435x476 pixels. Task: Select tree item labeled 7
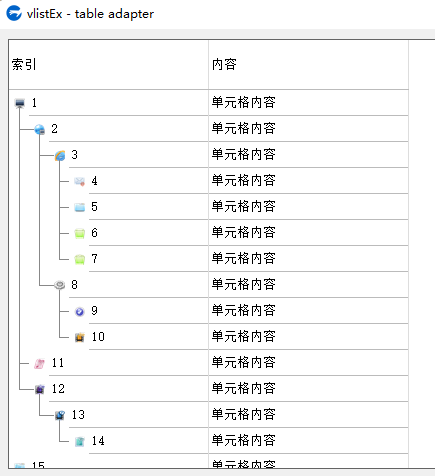click(94, 259)
